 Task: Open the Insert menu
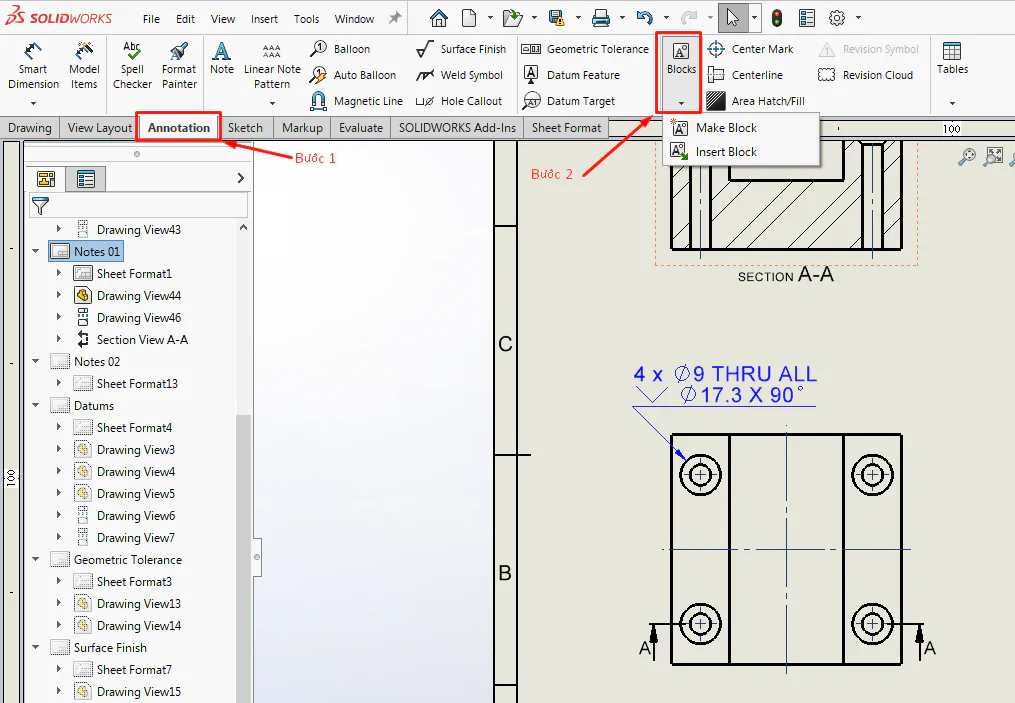coord(264,19)
